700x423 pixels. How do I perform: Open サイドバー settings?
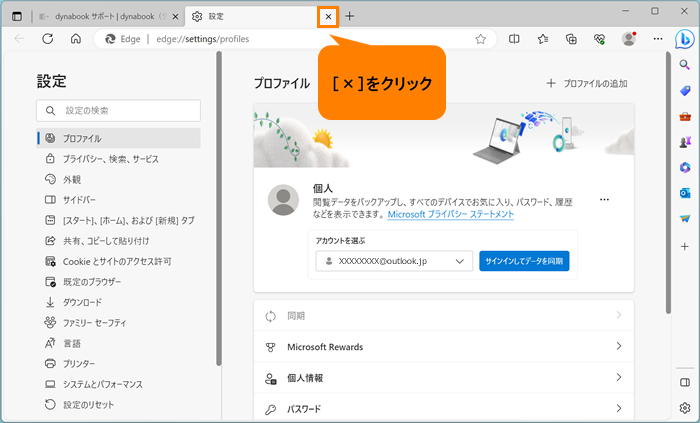[x=118, y=200]
